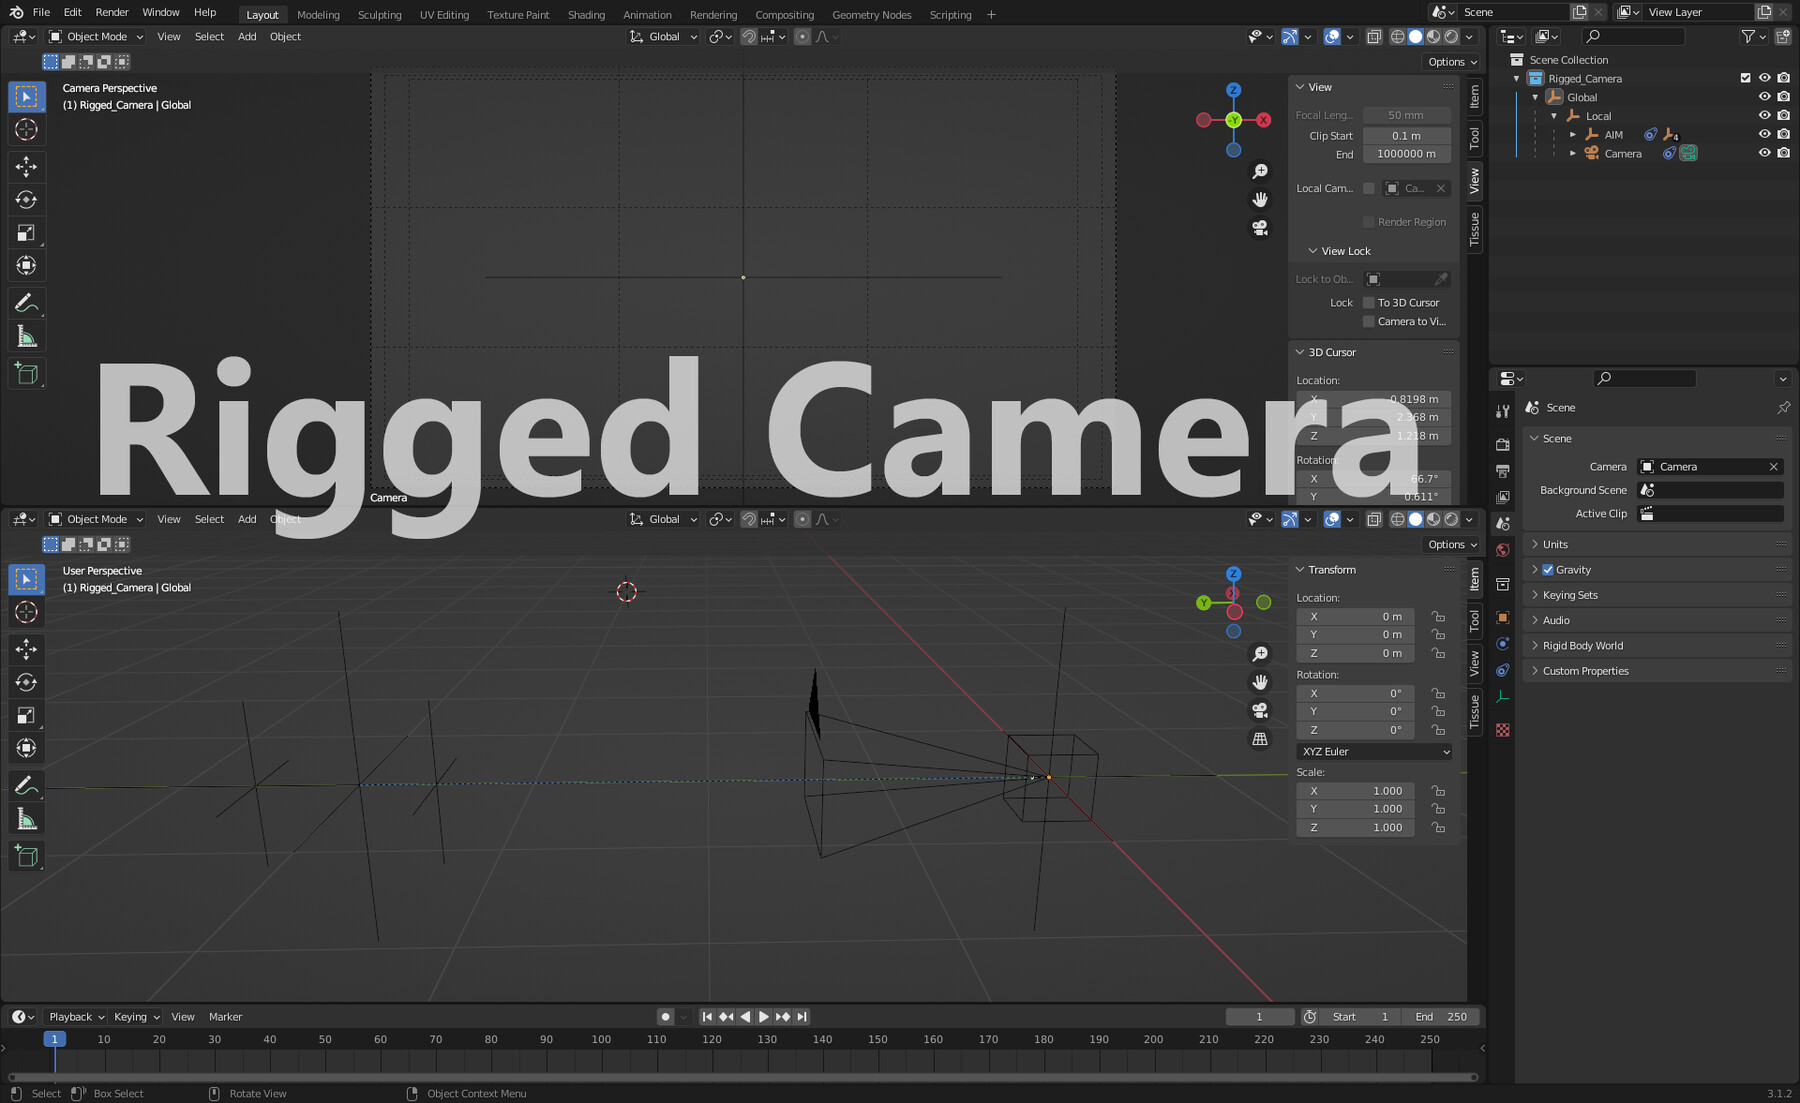Select the Move tool in bottom viewport
This screenshot has height=1103, width=1800.
click(x=26, y=649)
